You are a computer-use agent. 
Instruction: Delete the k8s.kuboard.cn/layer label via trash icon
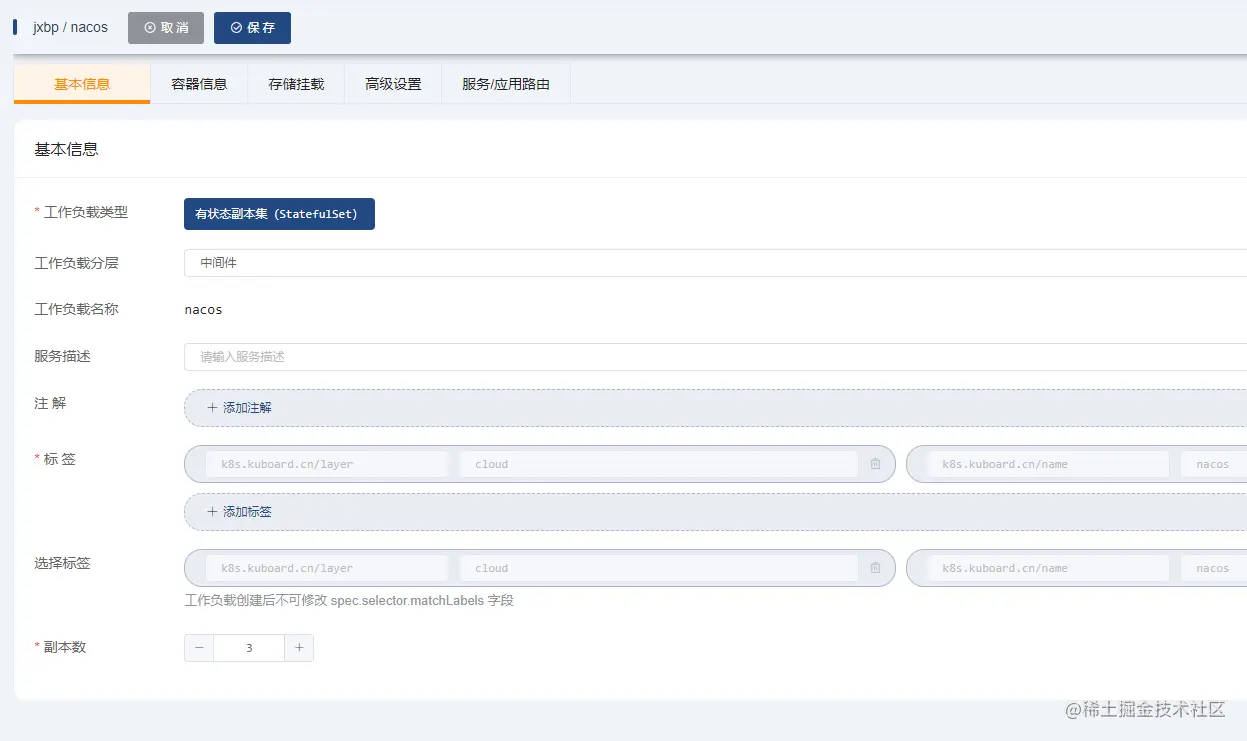click(875, 464)
